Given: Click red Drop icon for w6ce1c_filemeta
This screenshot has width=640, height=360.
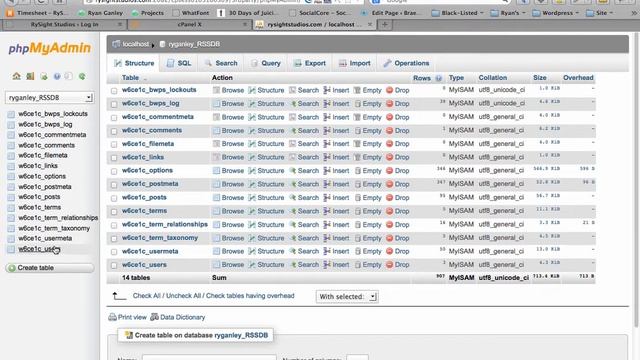Looking at the screenshot, I should [x=389, y=144].
